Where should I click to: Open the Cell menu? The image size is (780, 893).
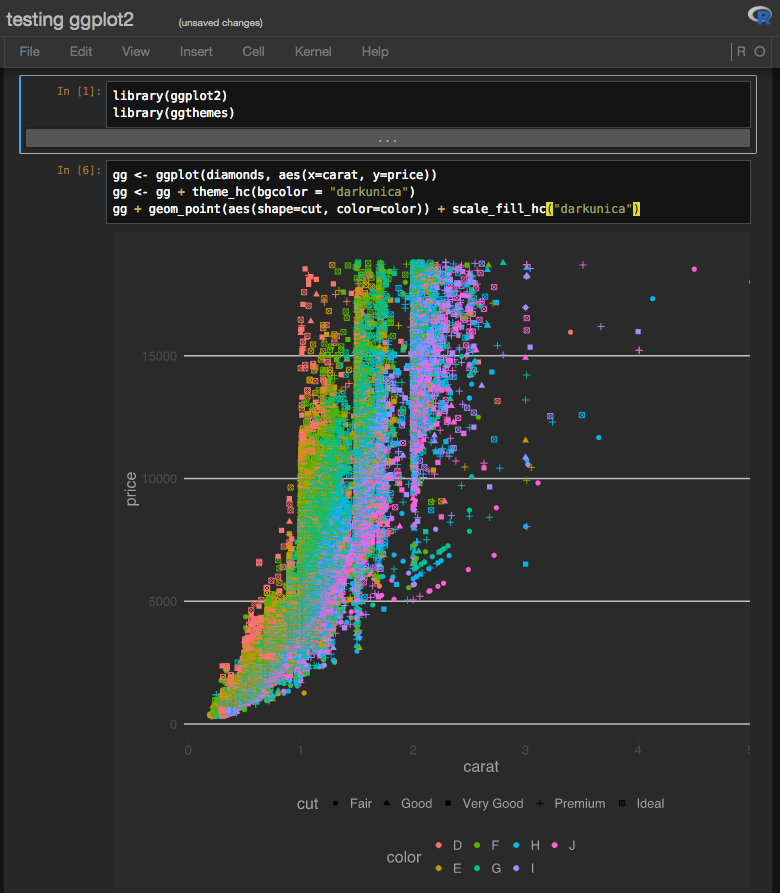pos(253,52)
